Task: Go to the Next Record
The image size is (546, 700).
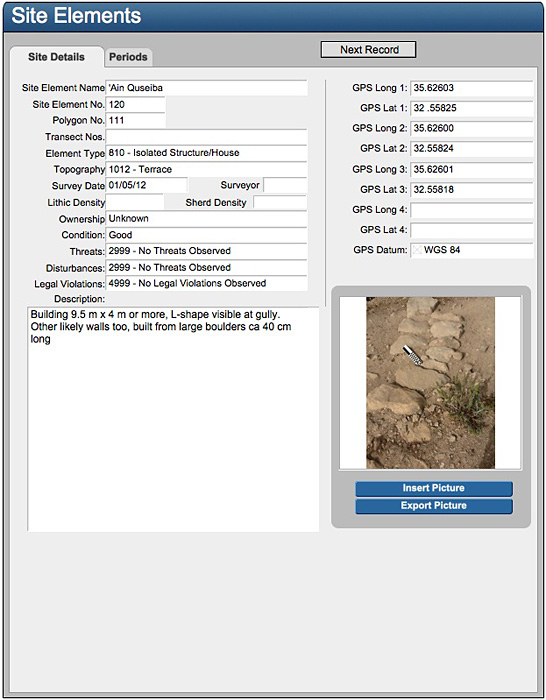Action: (x=369, y=50)
